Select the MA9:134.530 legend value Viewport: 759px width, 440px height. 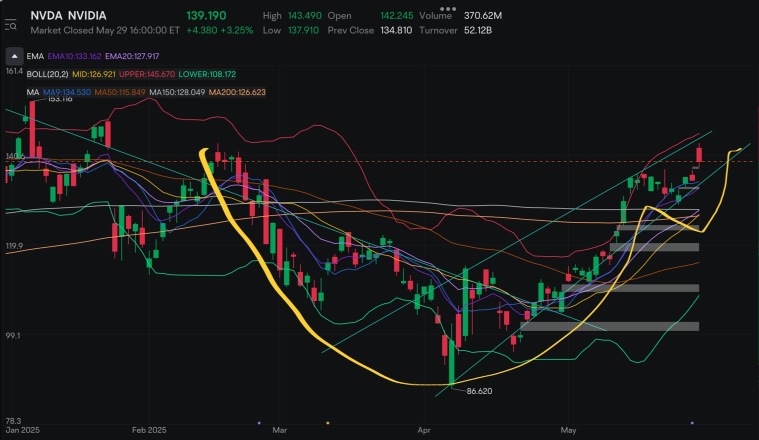coord(67,92)
